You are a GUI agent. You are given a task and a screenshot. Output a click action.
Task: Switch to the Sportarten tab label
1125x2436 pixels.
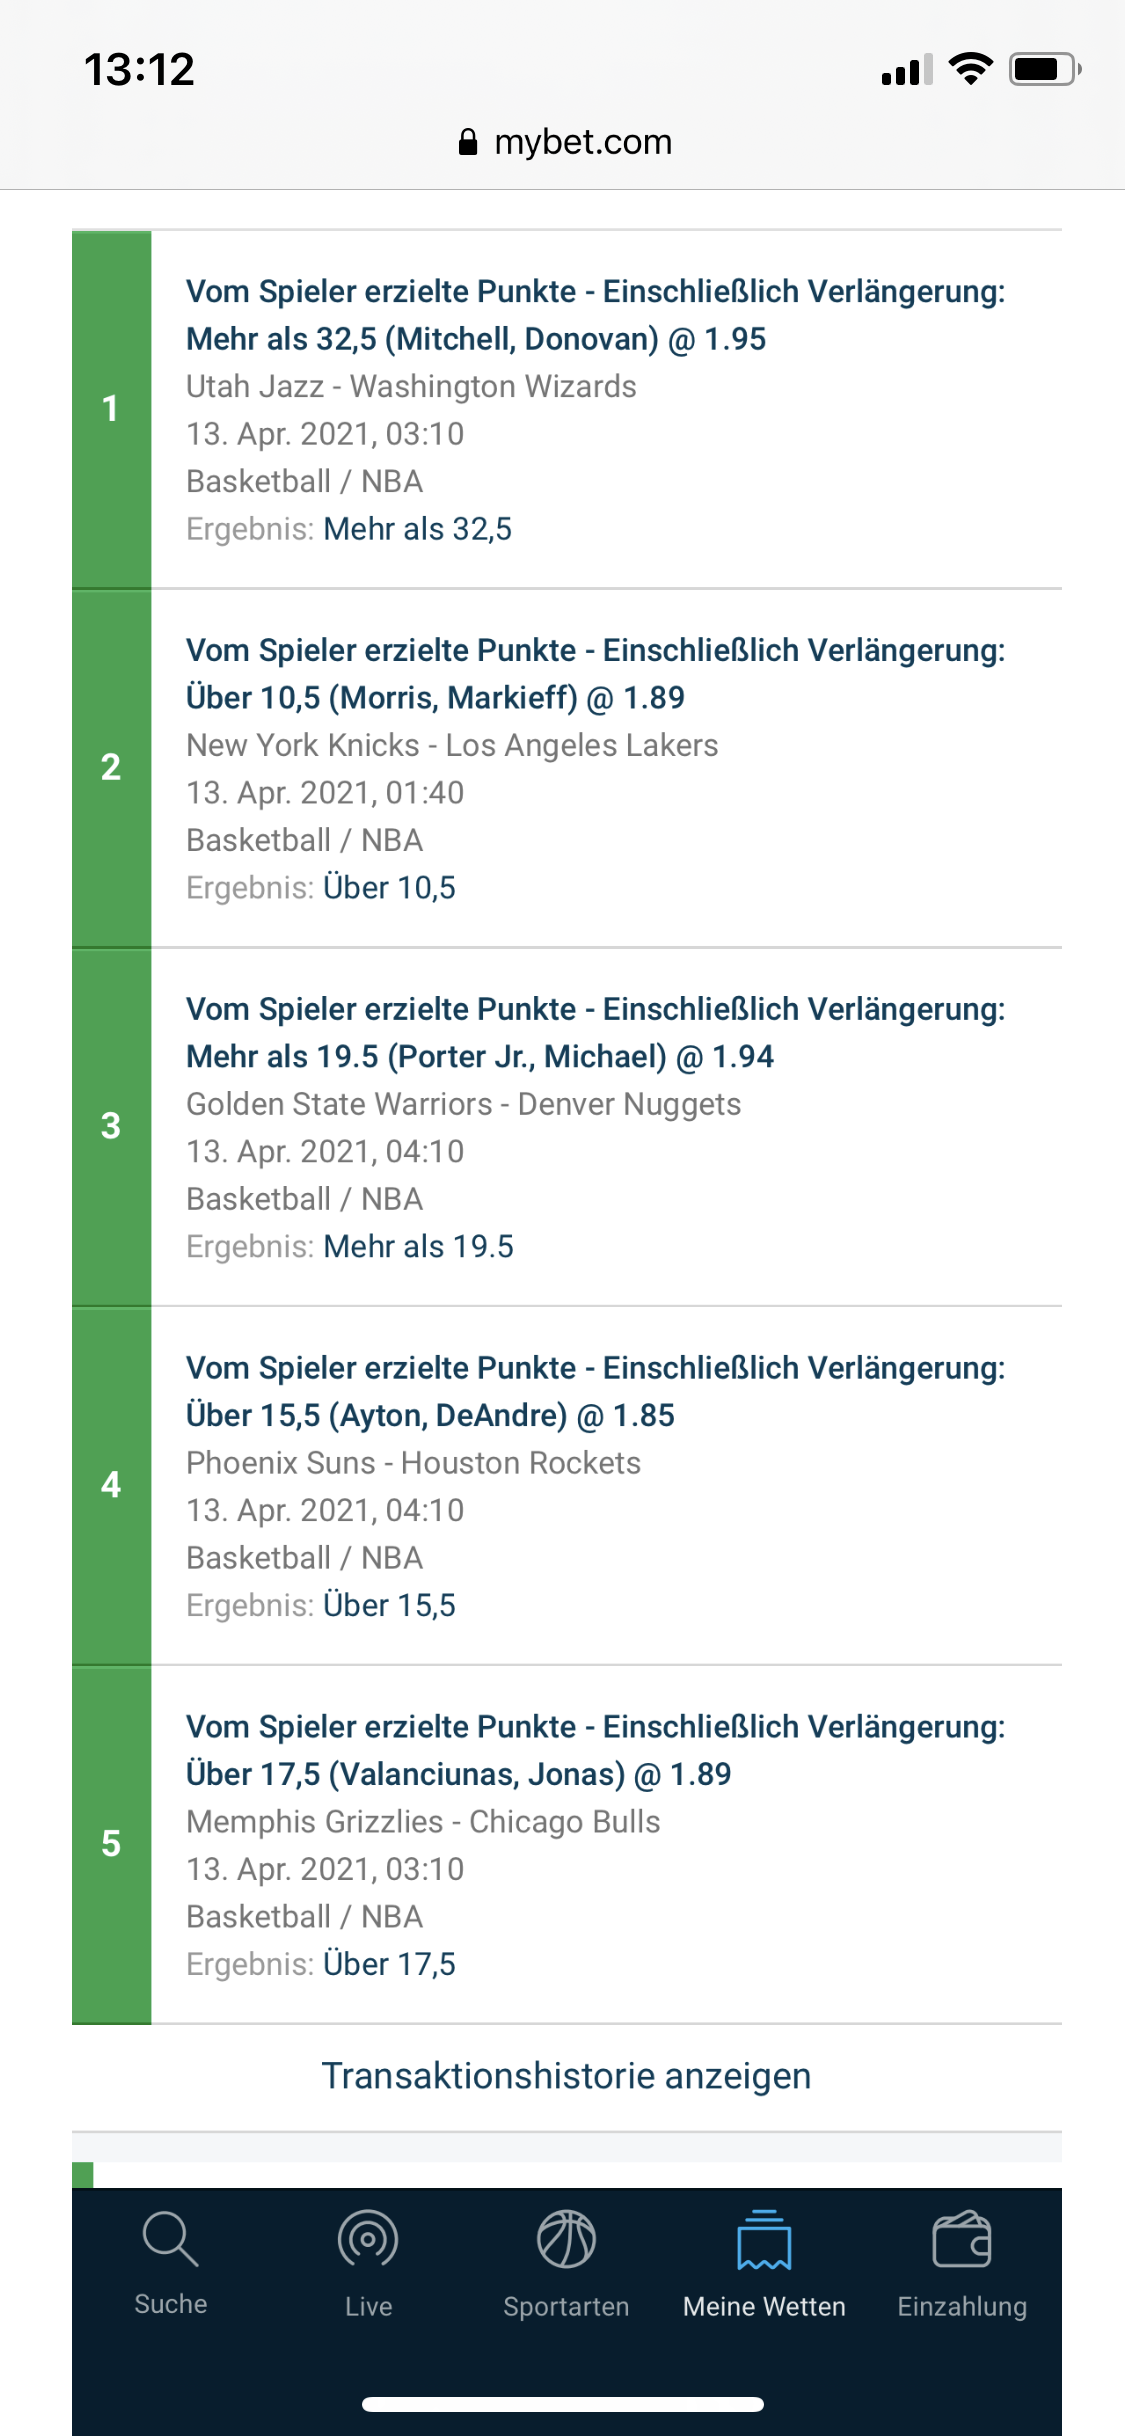[566, 2306]
